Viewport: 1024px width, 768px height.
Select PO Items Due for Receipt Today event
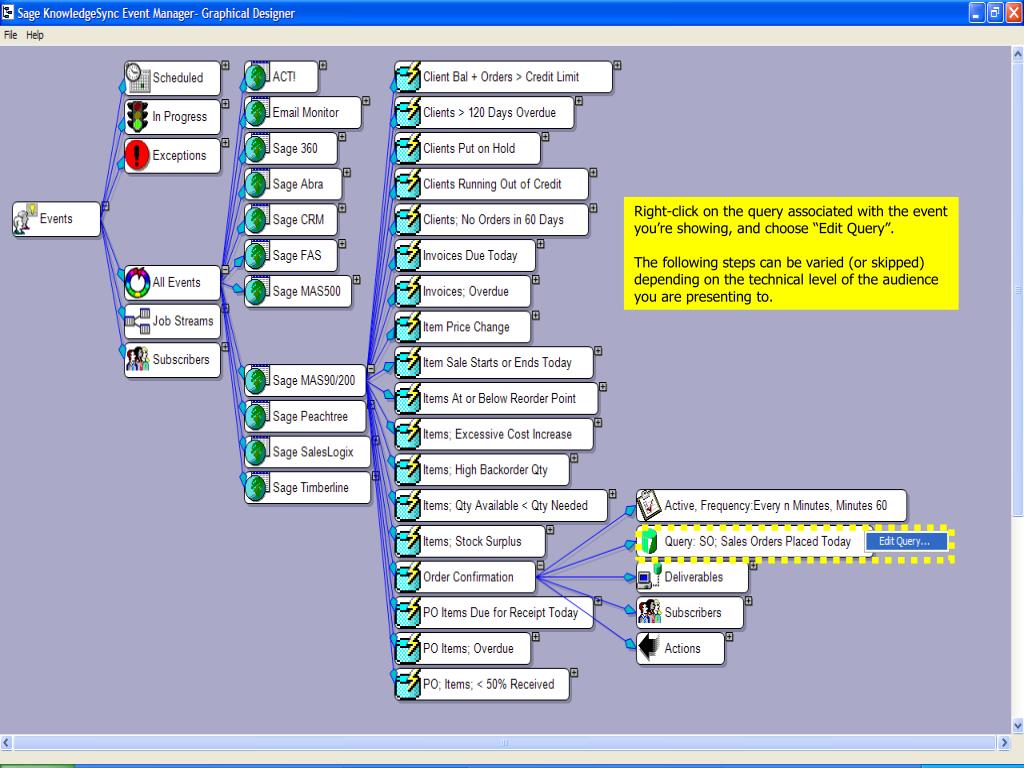click(x=494, y=613)
